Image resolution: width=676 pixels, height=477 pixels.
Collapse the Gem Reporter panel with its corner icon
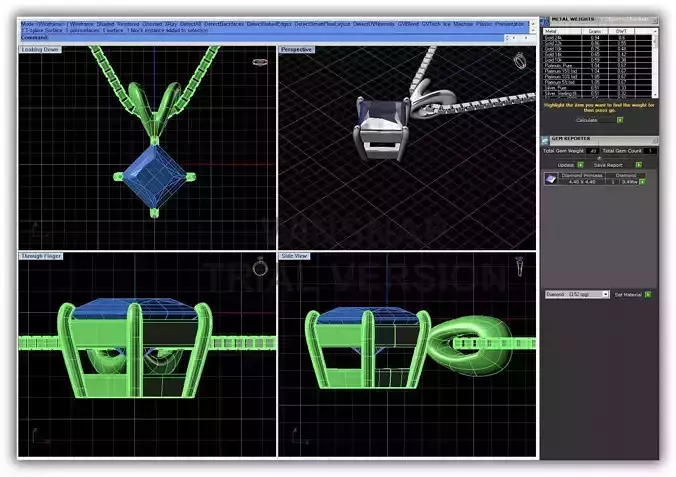655,140
